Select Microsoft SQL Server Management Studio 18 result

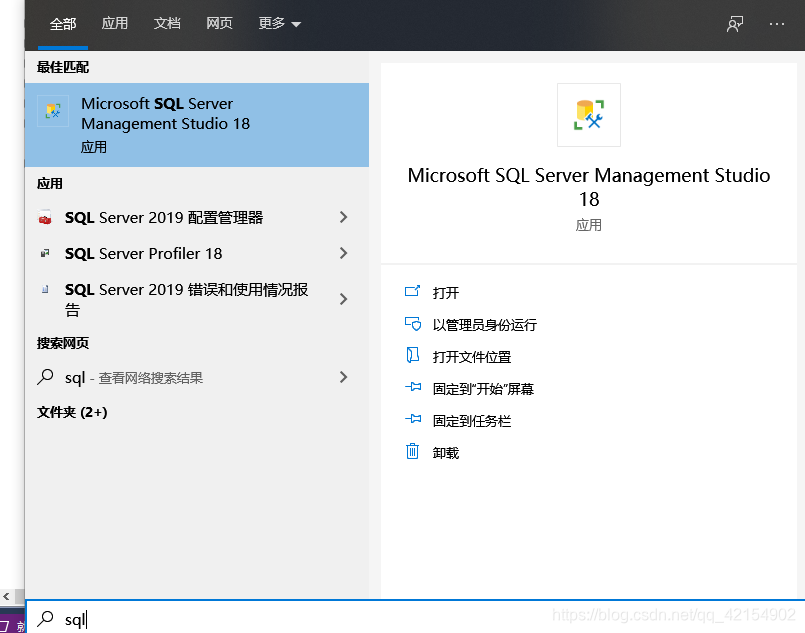tap(197, 125)
